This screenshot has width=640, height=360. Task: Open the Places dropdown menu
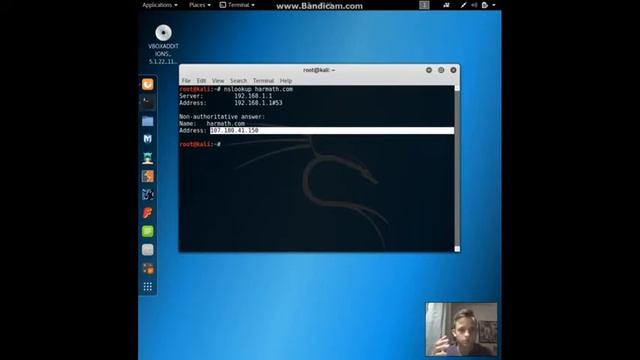click(200, 5)
